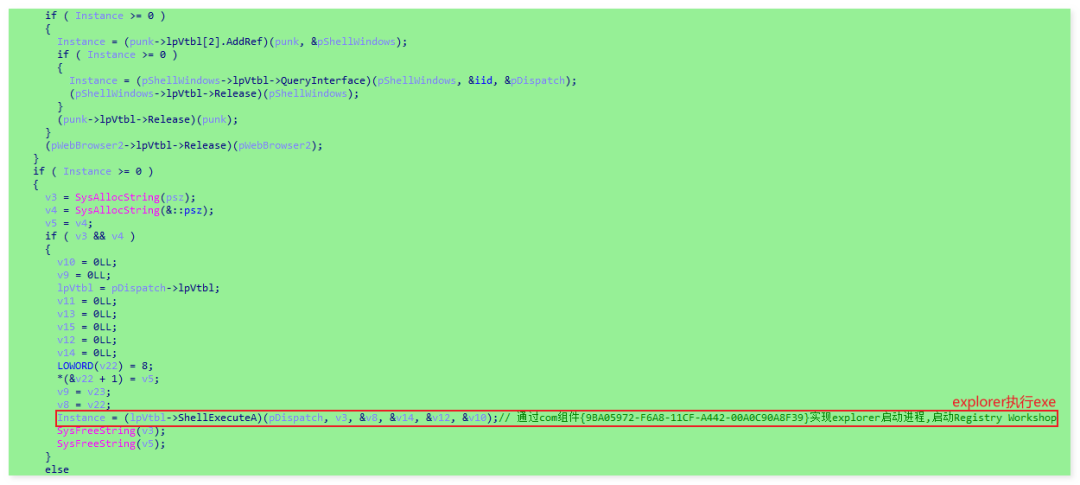Image resolution: width=1080 pixels, height=485 pixels.
Task: Select the line 'SysFreeString(v3);'
Action: (111, 431)
